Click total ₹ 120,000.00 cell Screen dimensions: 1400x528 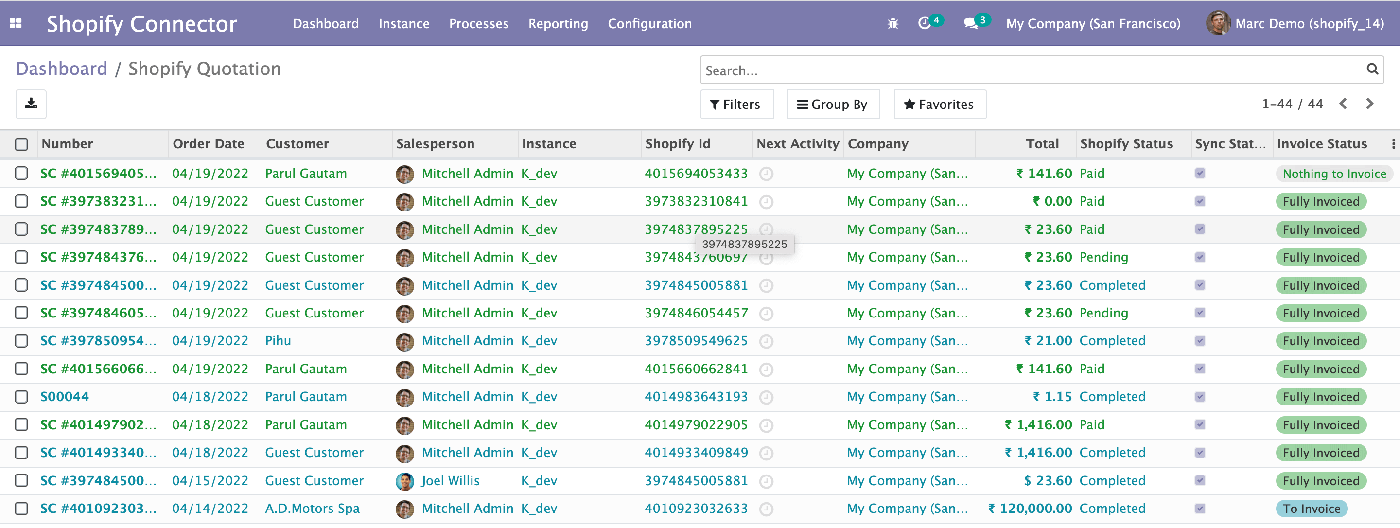click(x=1030, y=509)
